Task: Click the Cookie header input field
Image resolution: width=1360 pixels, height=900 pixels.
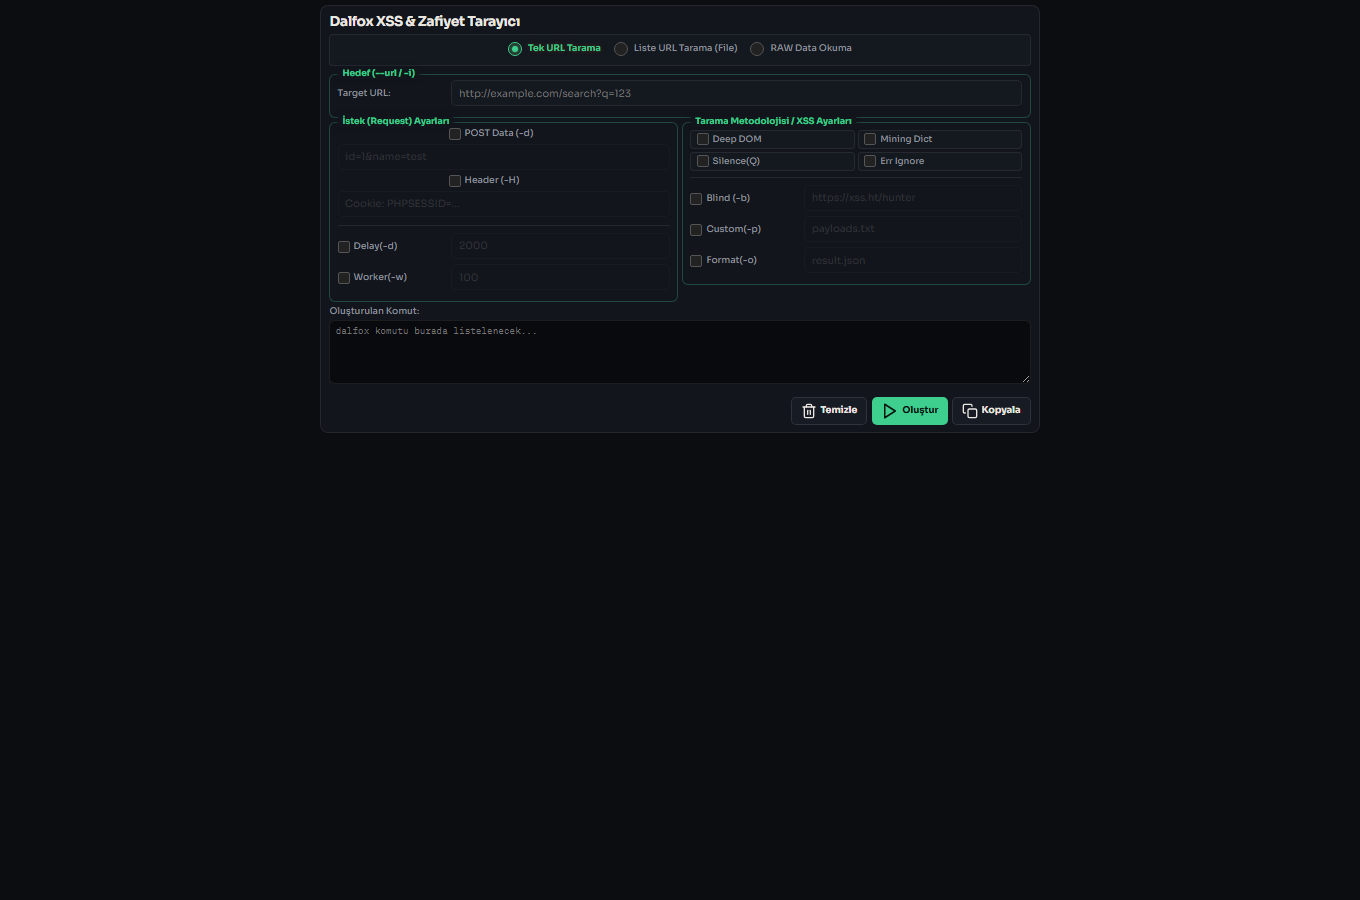Action: [504, 204]
